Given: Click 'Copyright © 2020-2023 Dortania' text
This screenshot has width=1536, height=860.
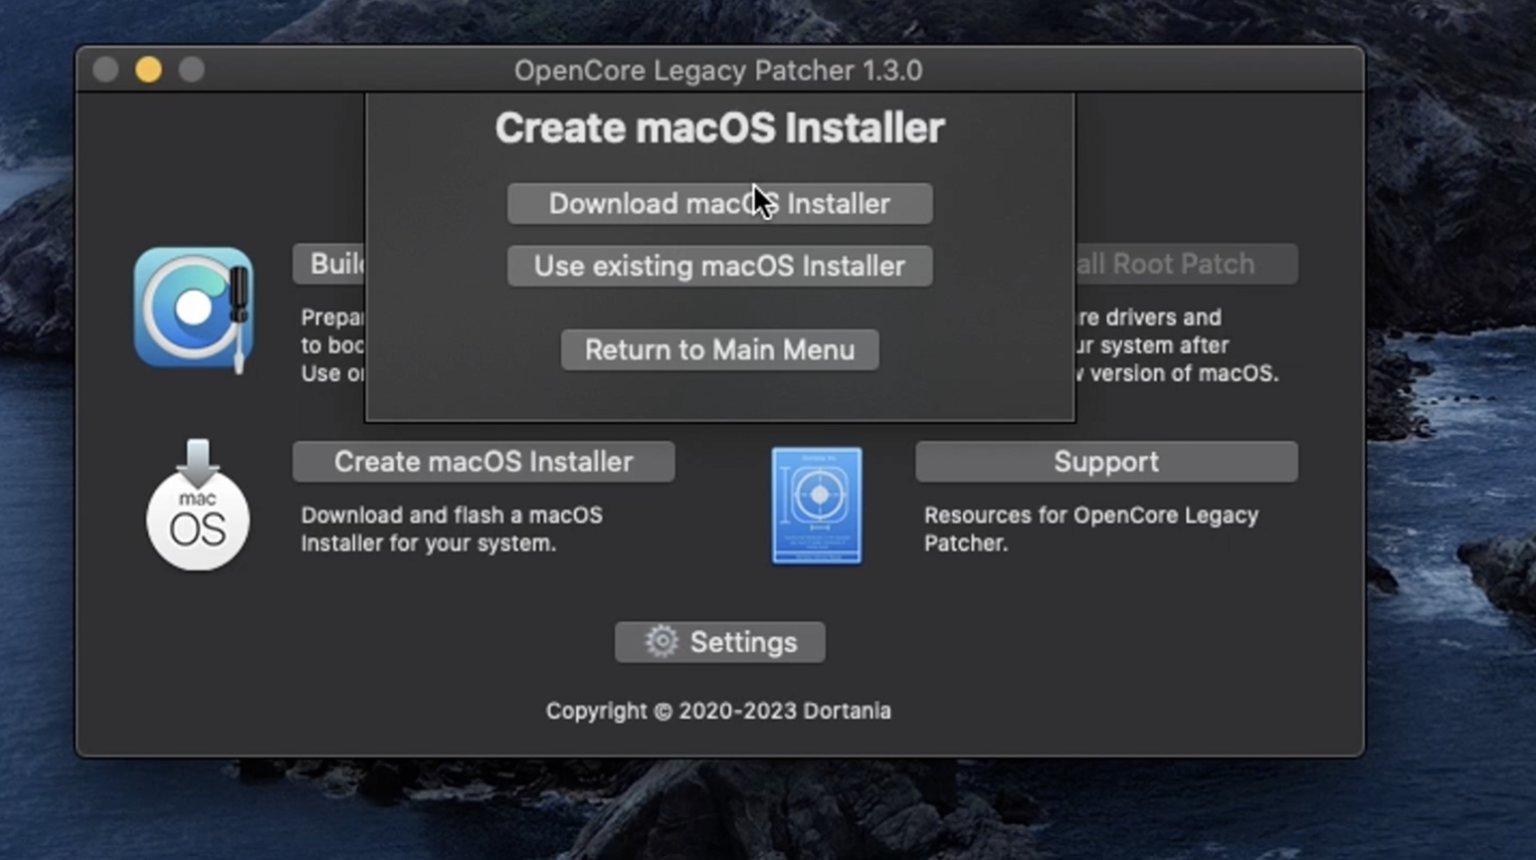Looking at the screenshot, I should point(719,711).
